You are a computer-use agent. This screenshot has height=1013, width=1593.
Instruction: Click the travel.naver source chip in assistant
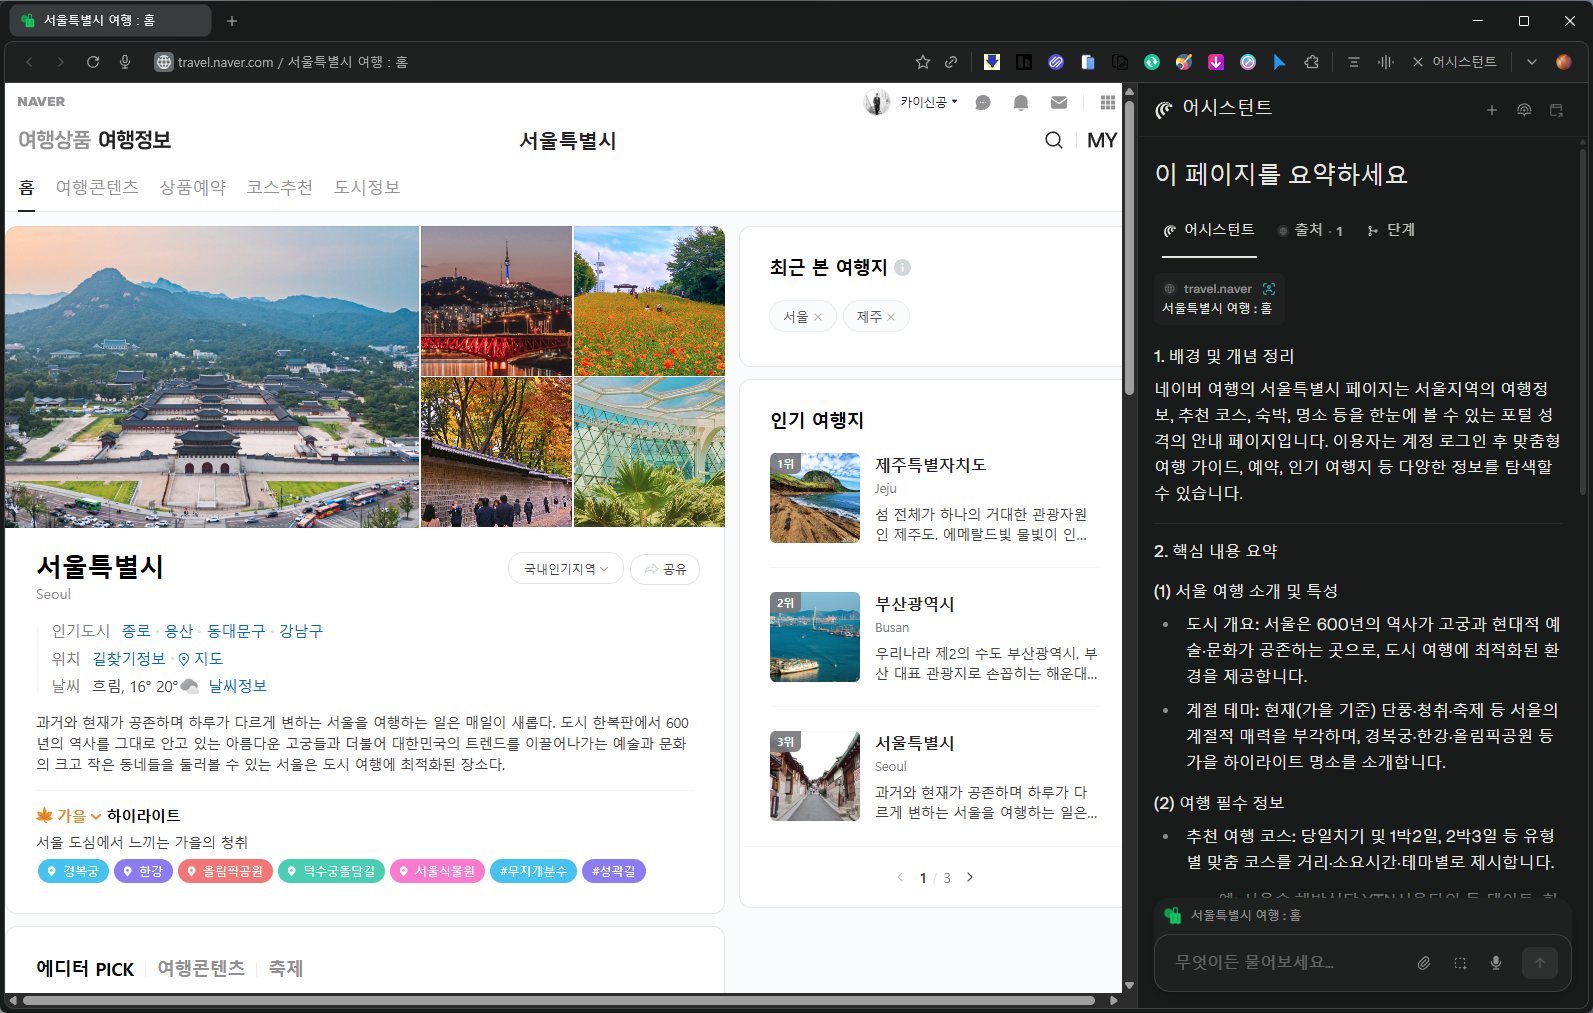click(1219, 298)
